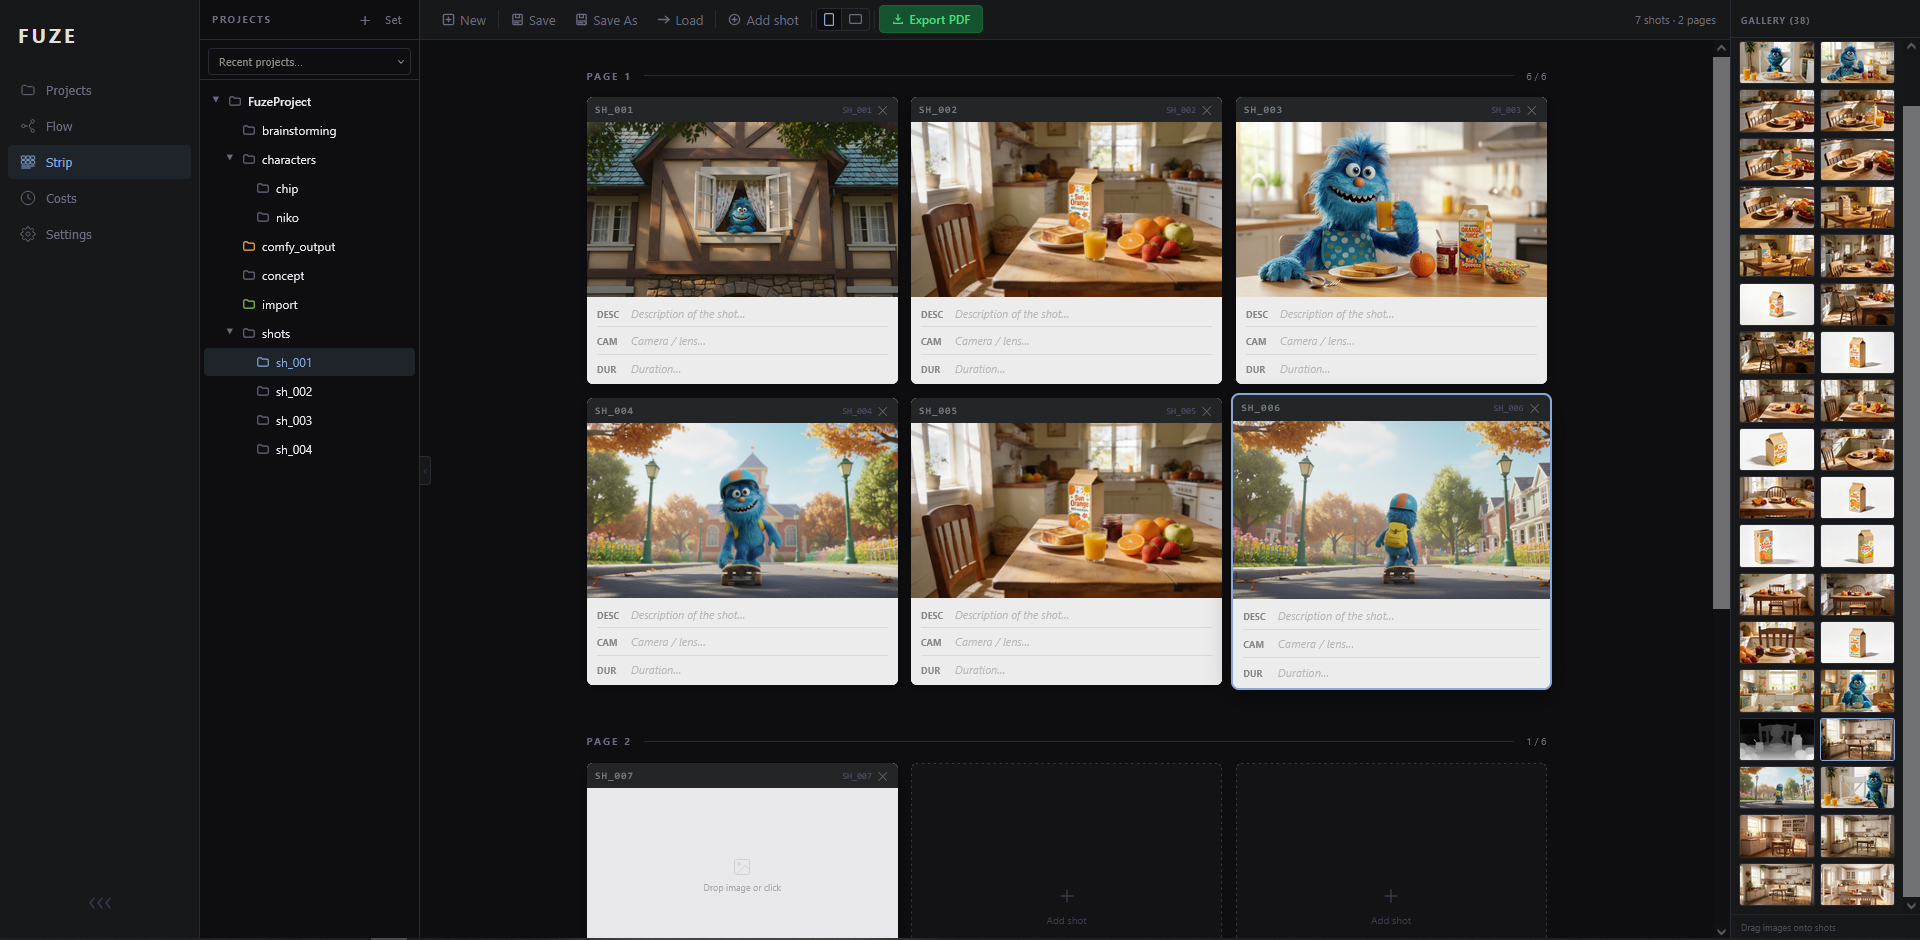The height and width of the screenshot is (940, 1920).
Task: Open the Costs section
Action: tap(60, 199)
